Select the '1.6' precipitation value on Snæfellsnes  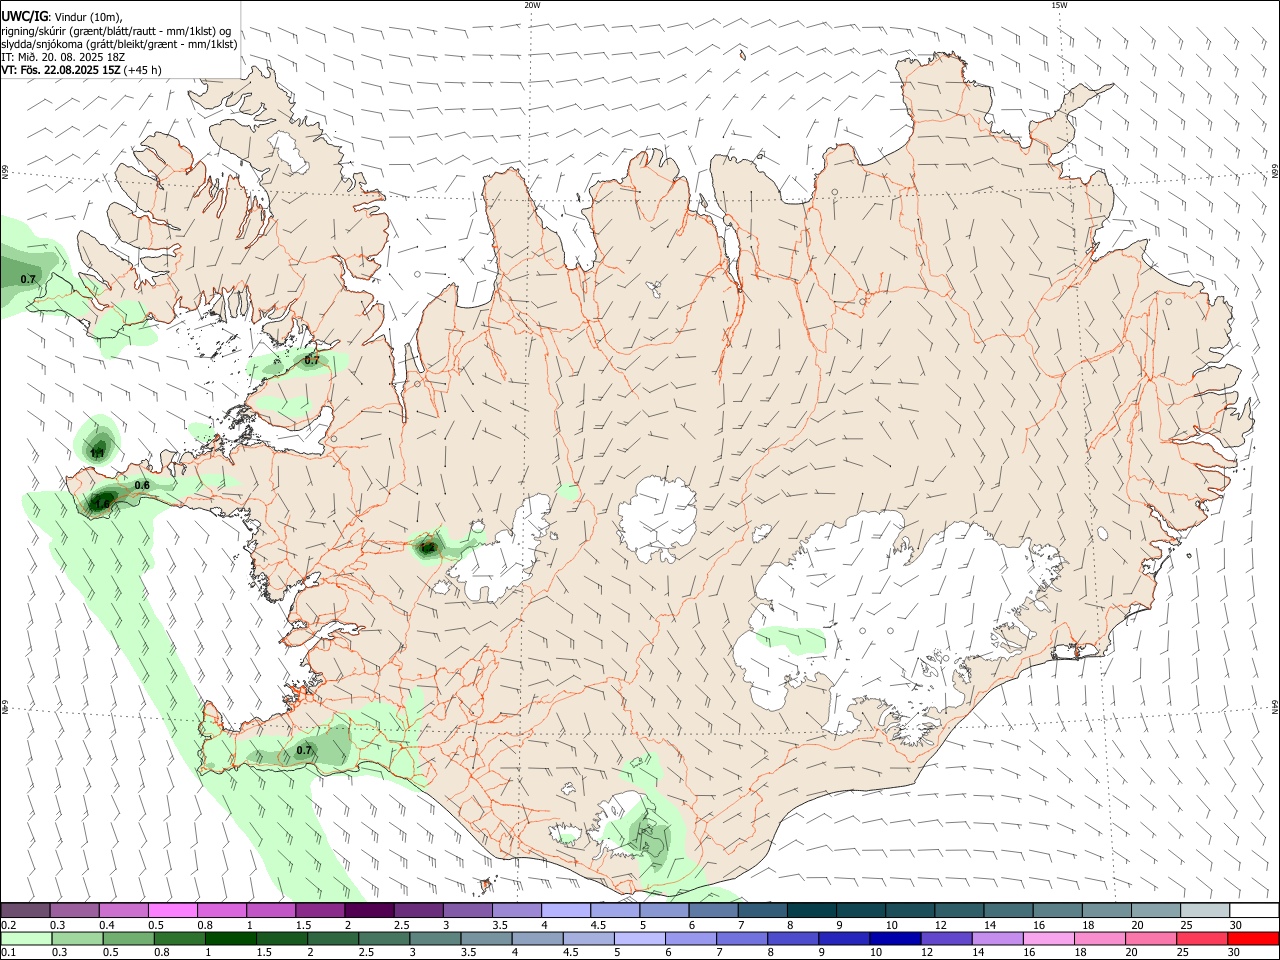102,504
